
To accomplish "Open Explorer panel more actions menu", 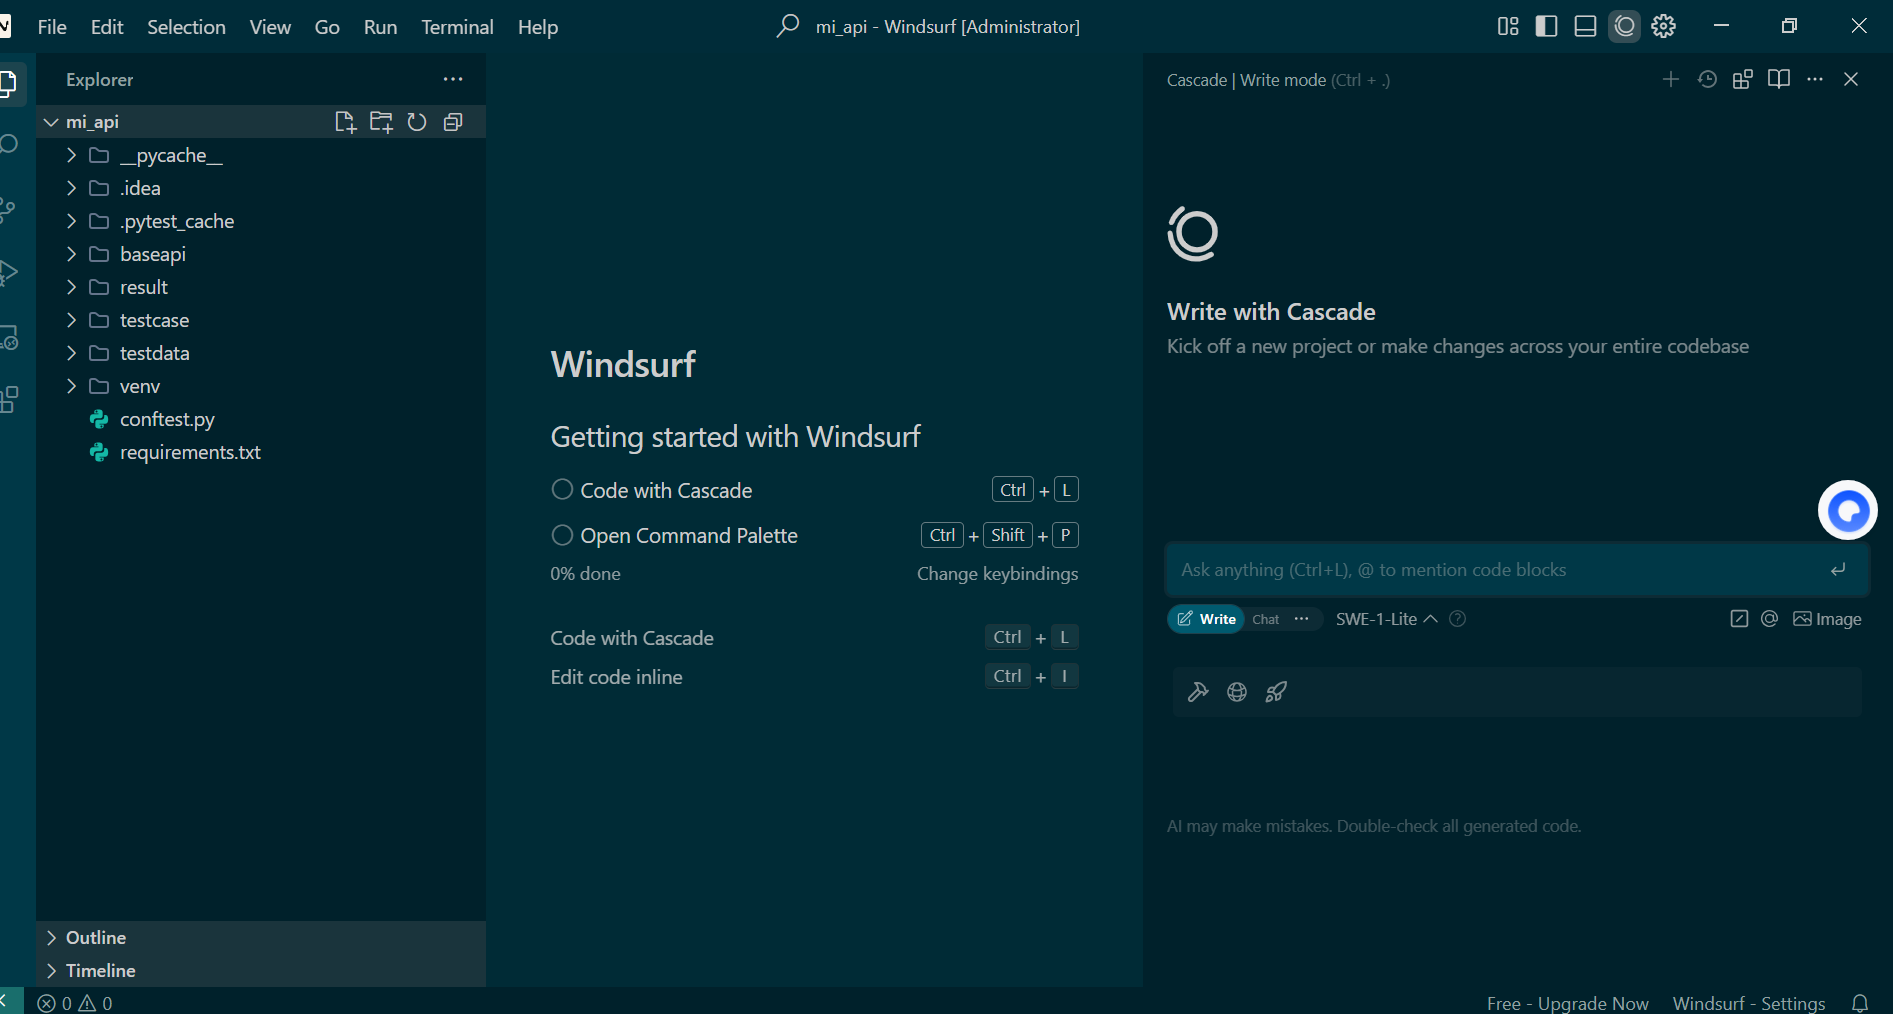I will point(453,79).
